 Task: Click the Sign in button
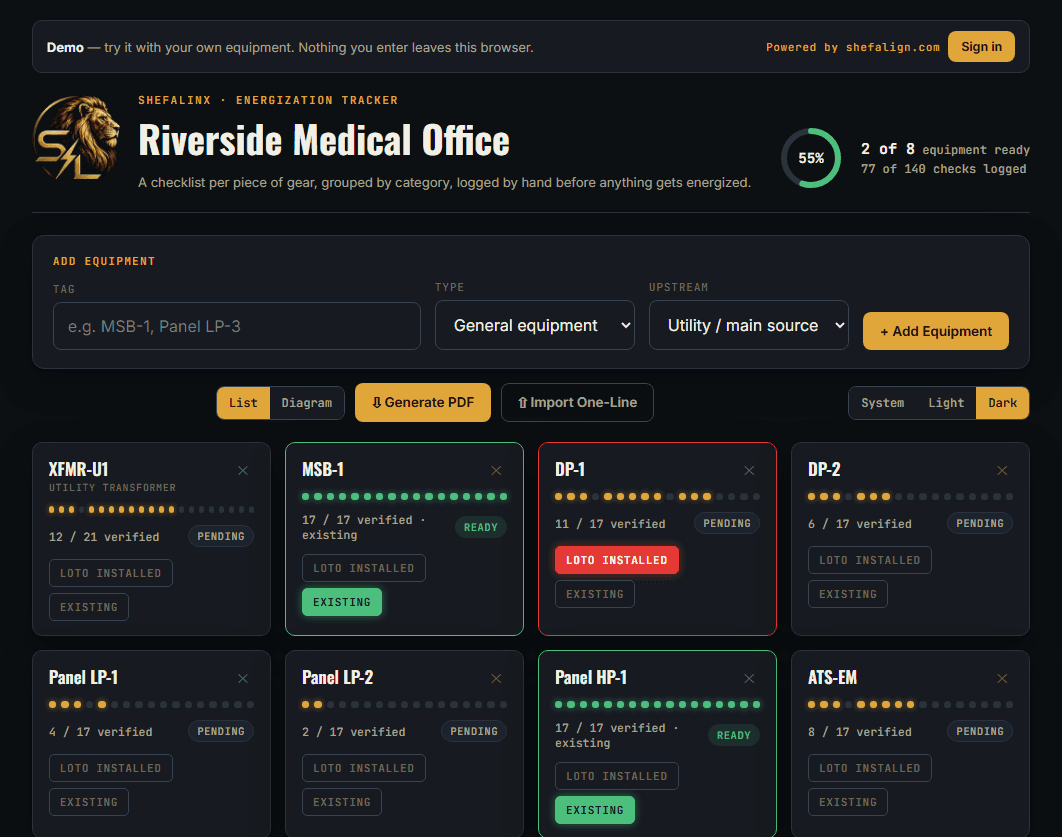coord(981,47)
